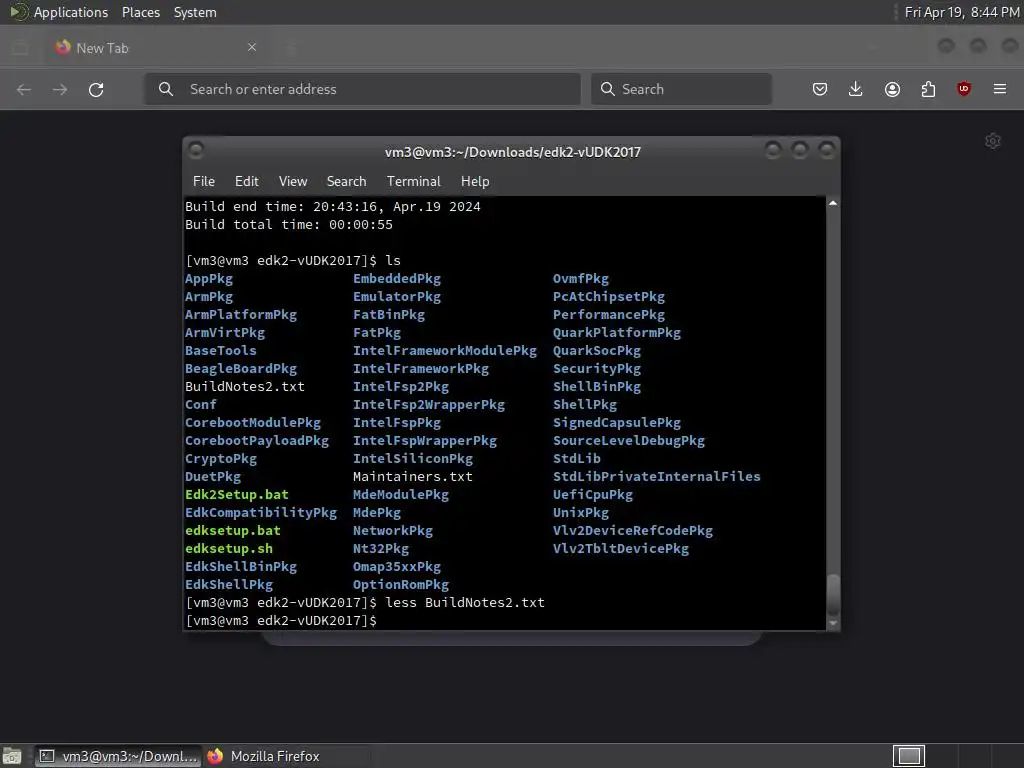This screenshot has width=1024, height=768.
Task: Minimize the terminal window
Action: (x=773, y=151)
